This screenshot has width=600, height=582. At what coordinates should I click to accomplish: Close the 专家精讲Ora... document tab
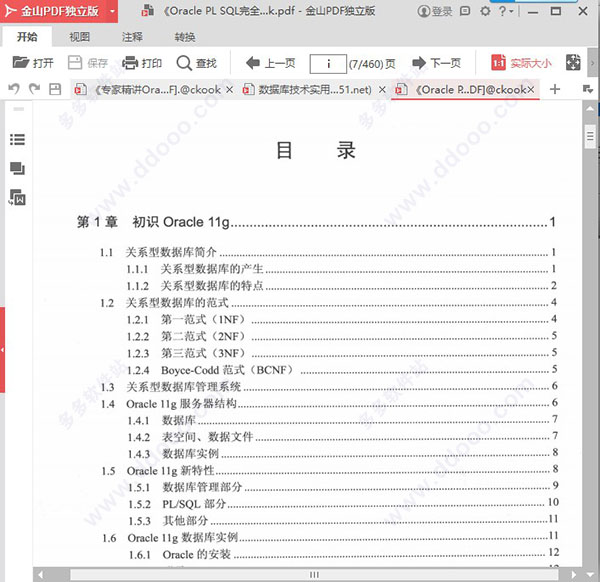coord(229,90)
